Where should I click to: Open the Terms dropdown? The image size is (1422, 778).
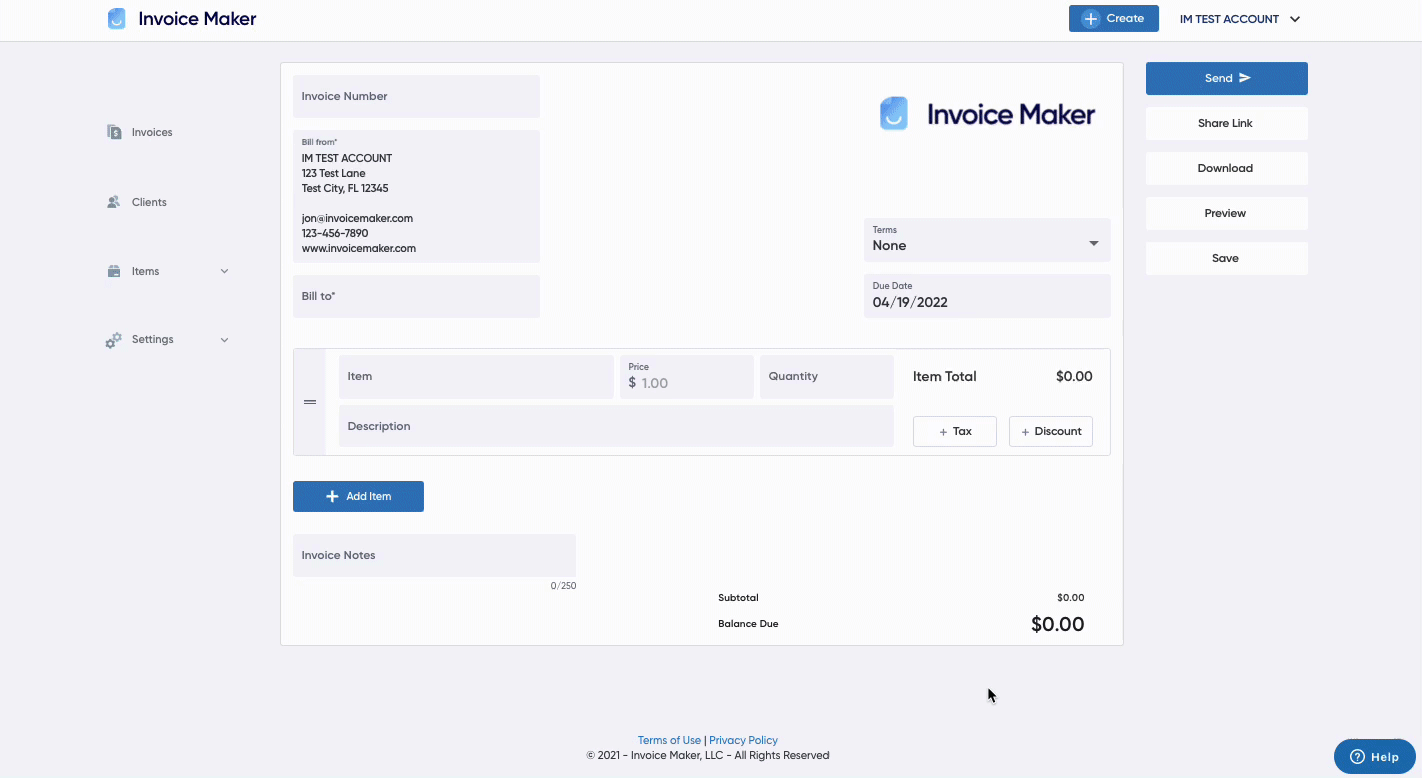point(987,240)
